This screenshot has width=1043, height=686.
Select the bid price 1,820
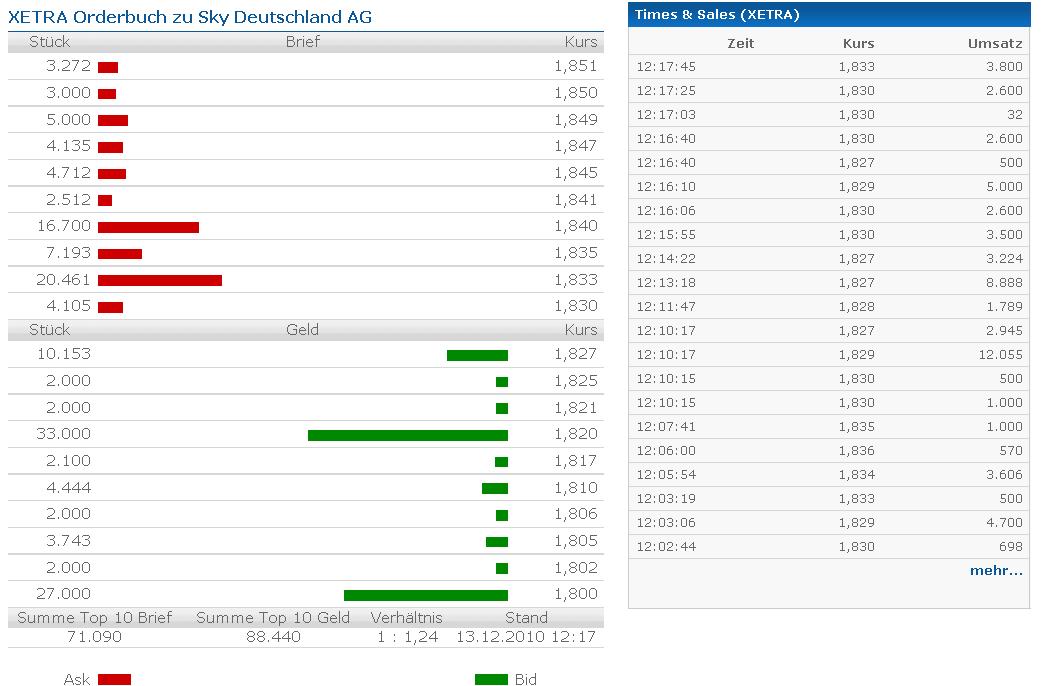tap(575, 434)
